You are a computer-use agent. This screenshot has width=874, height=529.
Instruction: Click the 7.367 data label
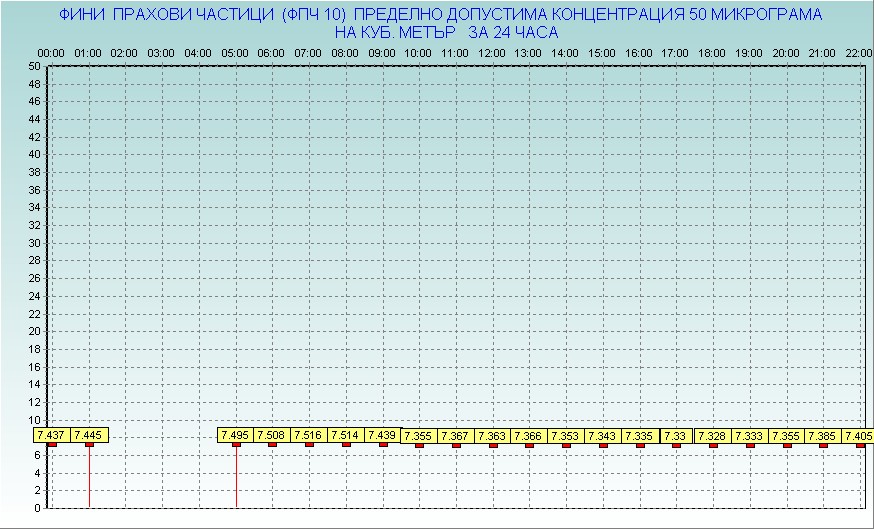click(456, 436)
